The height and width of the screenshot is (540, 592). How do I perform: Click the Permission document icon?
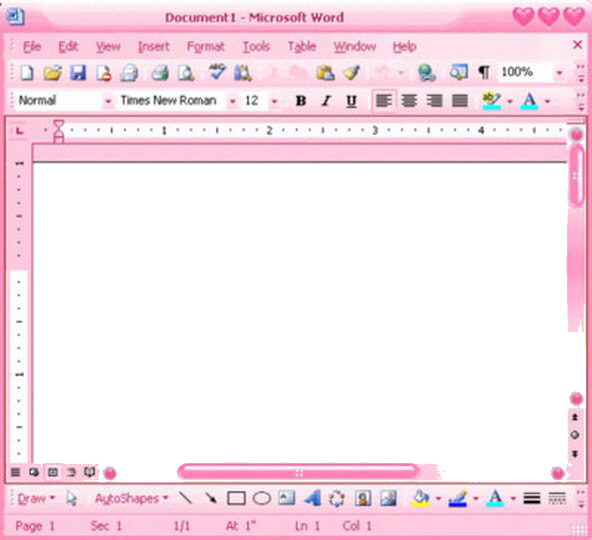point(103,73)
